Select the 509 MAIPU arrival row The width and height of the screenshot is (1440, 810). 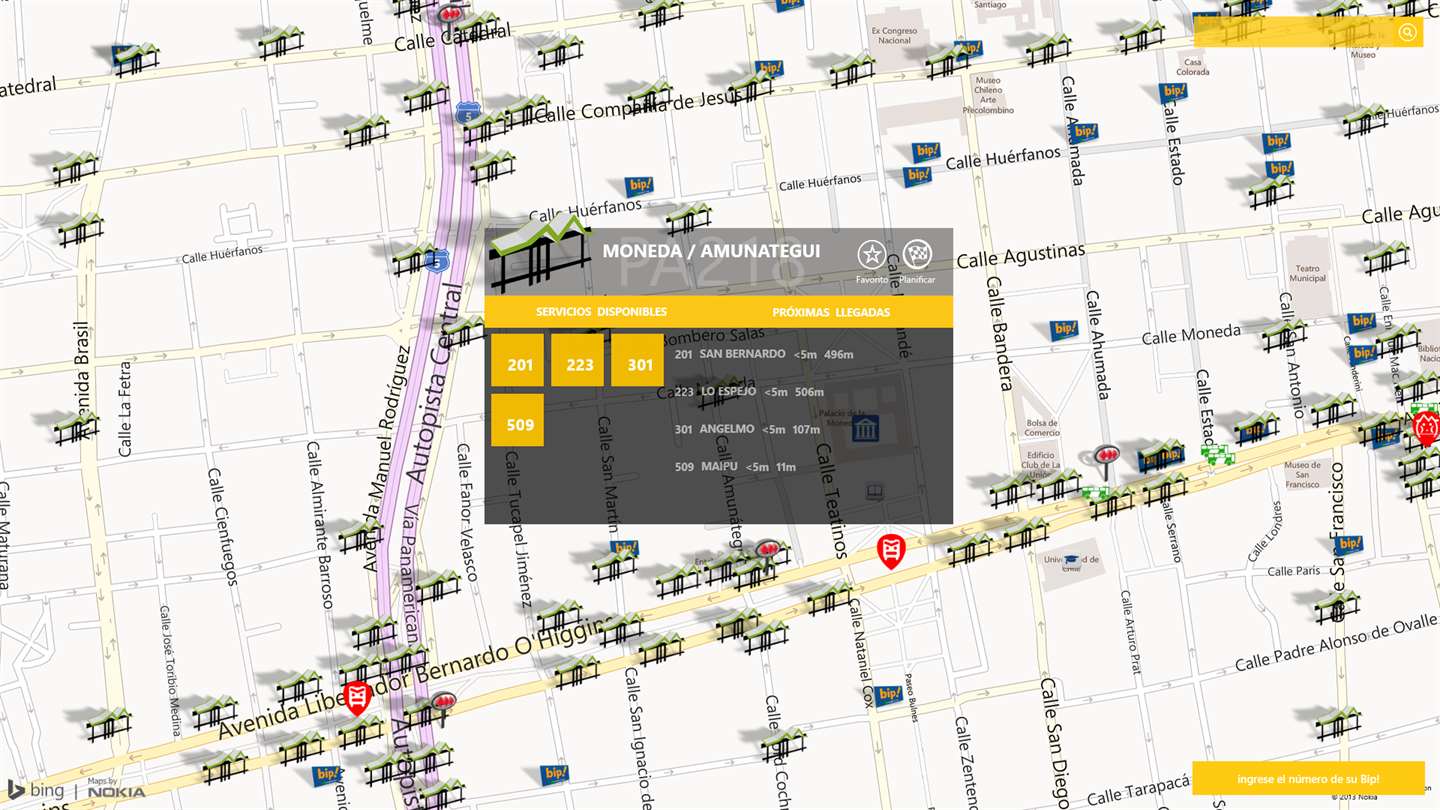[735, 467]
